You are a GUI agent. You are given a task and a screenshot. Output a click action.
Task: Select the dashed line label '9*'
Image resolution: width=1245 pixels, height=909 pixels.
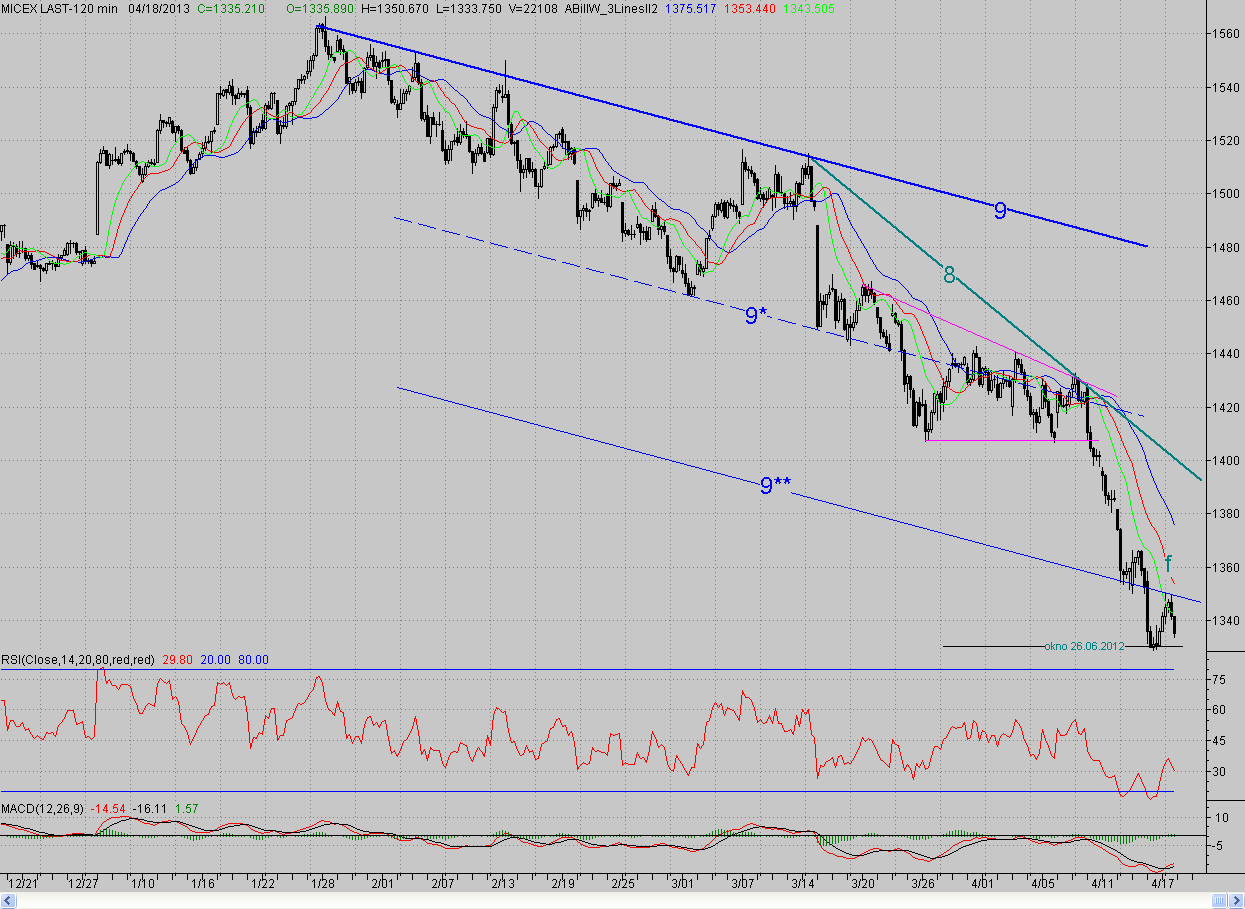coord(756,316)
